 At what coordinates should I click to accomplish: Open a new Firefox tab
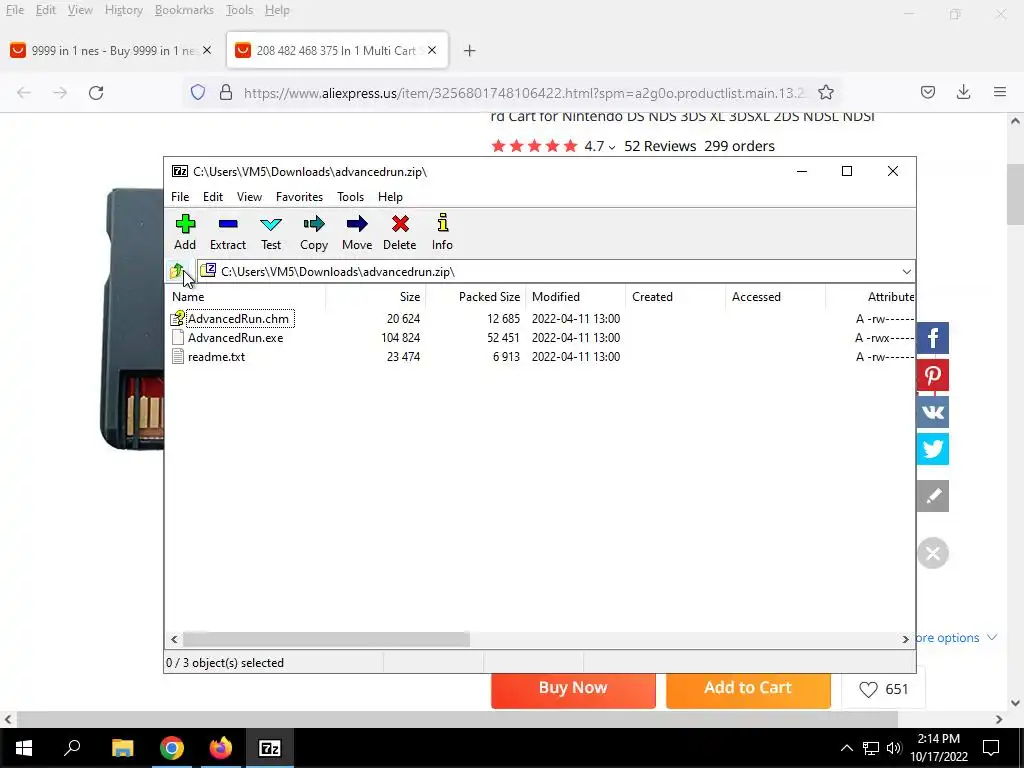click(470, 50)
